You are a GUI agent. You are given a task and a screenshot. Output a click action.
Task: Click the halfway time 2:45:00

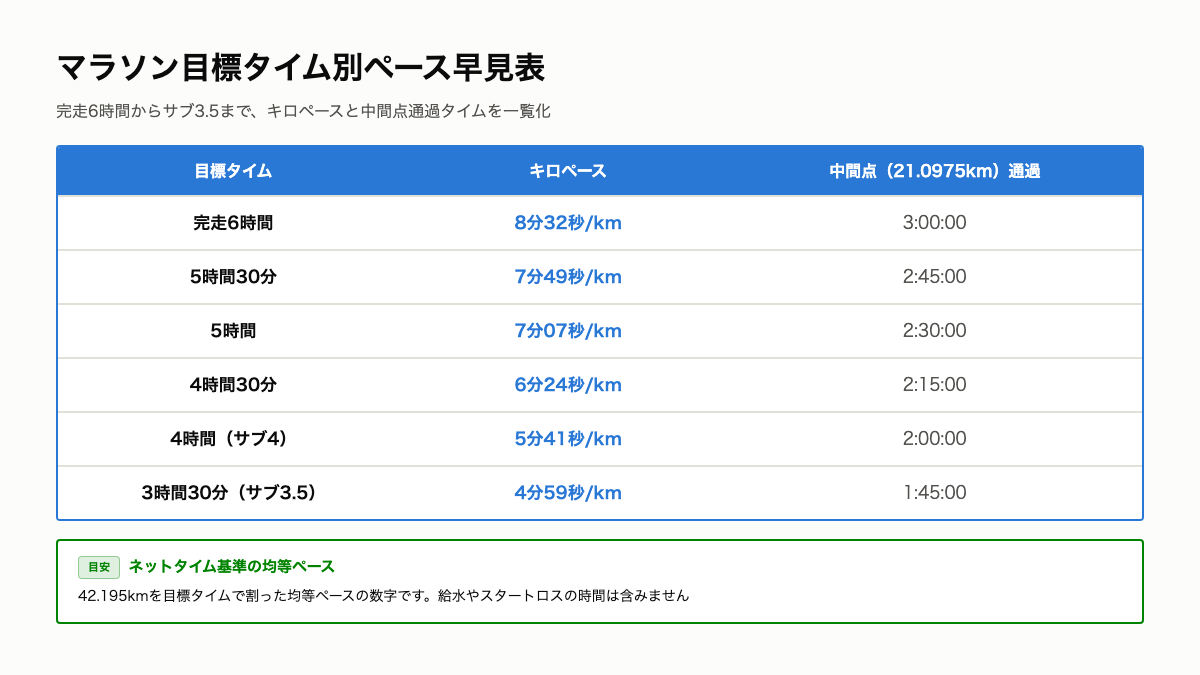pyautogui.click(x=935, y=277)
